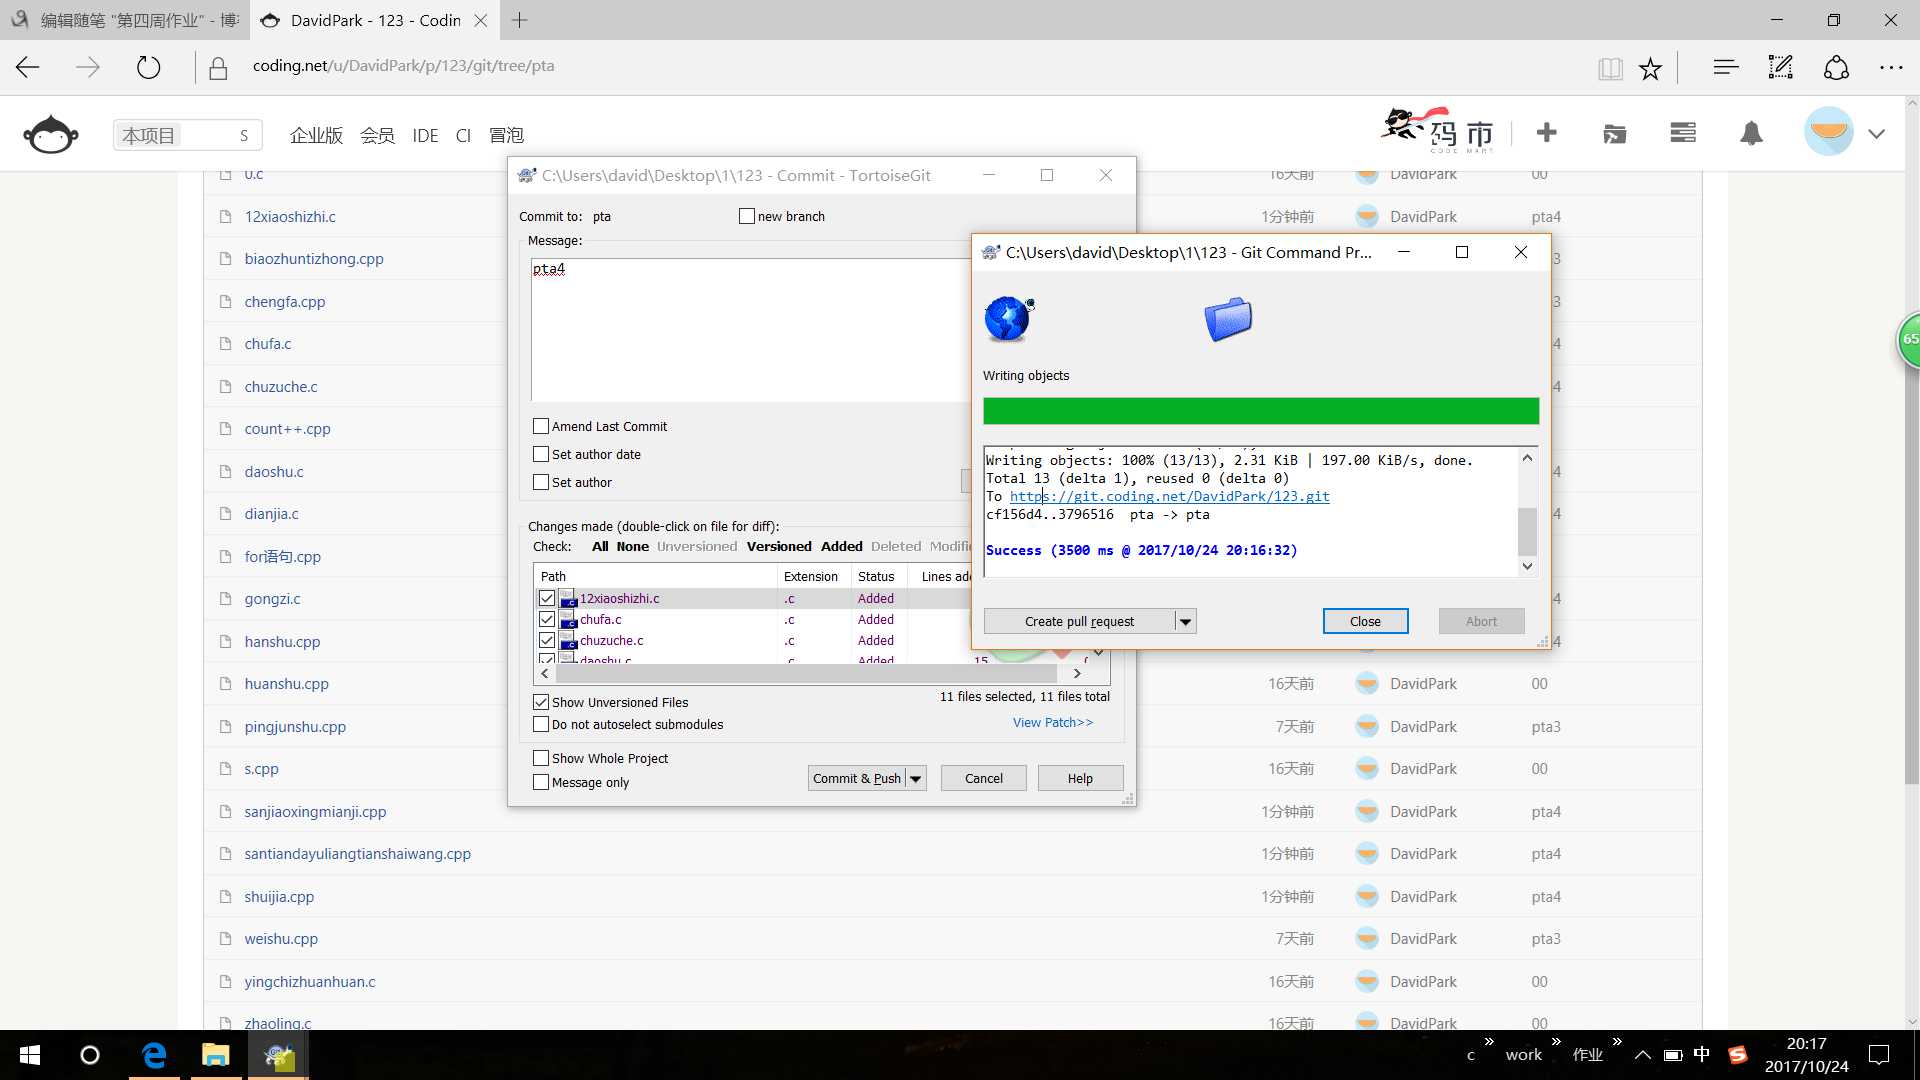The image size is (1920, 1080).
Task: Toggle the Show Unversioned Files checkbox
Action: [x=541, y=702]
